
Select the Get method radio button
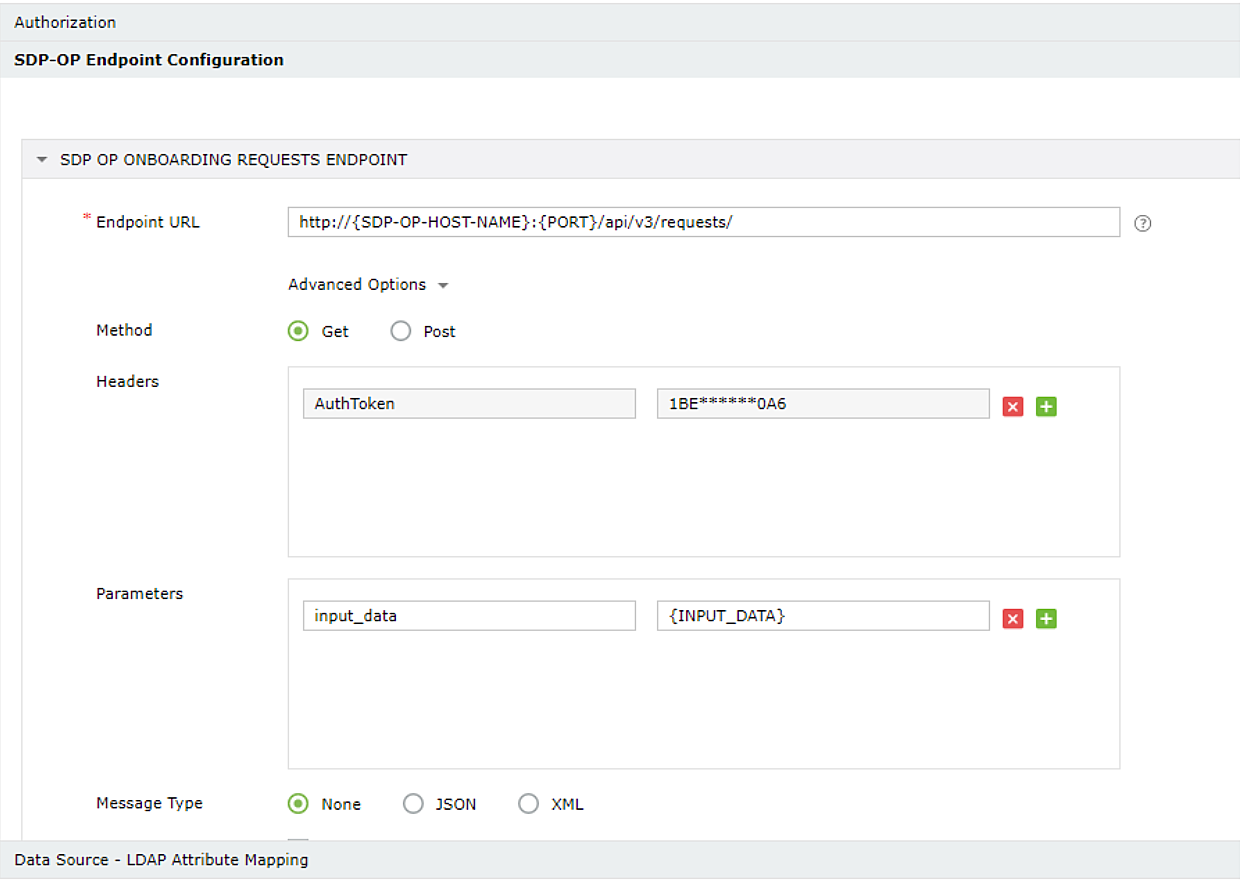tap(298, 332)
